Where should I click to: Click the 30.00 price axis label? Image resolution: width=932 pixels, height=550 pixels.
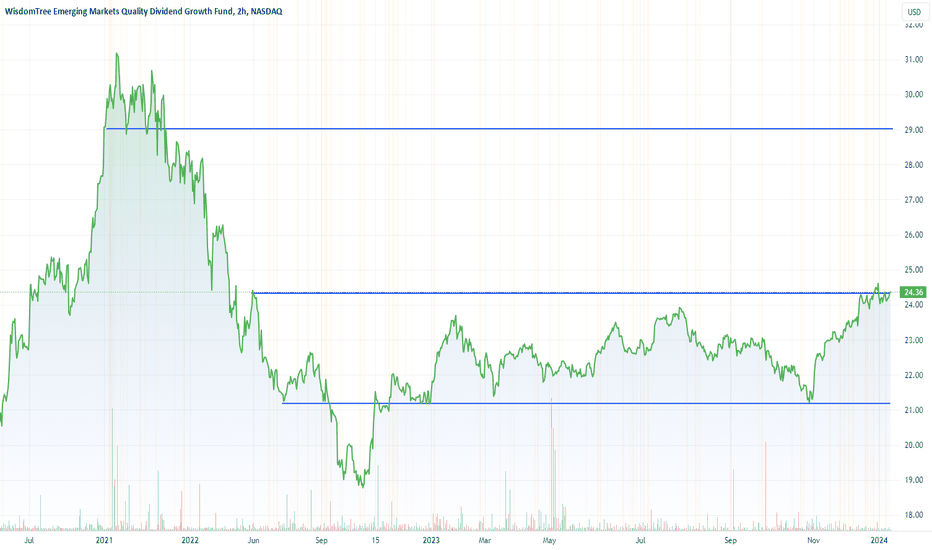click(914, 95)
